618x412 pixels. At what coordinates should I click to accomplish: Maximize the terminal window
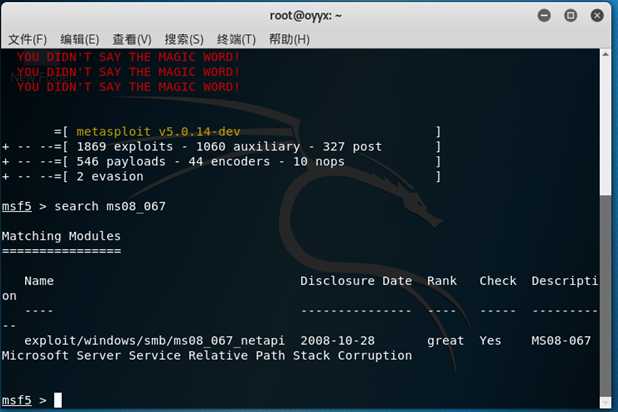[570, 15]
